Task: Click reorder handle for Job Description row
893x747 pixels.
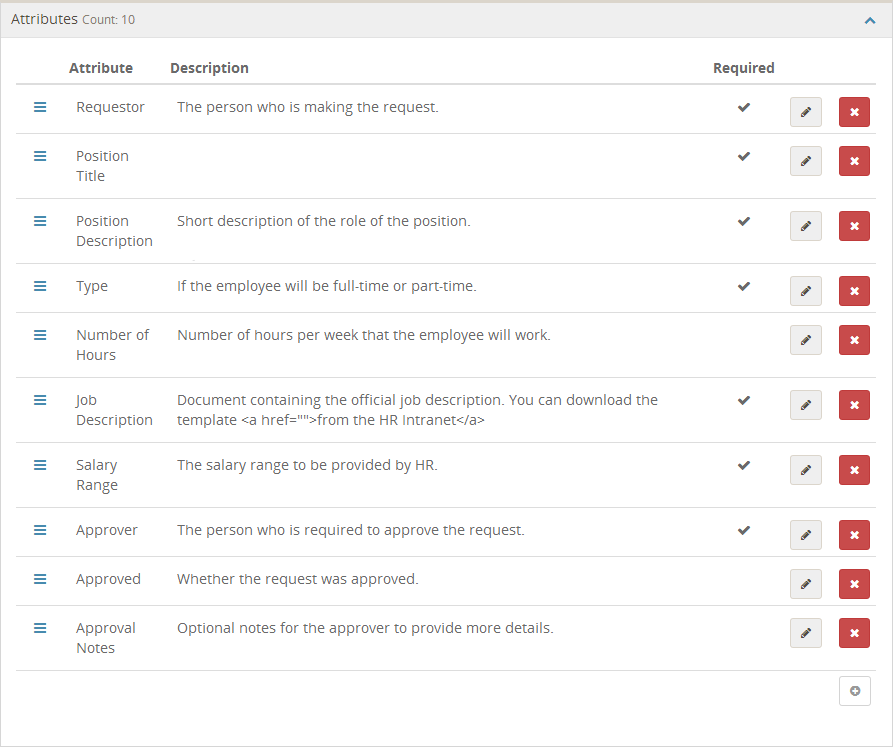Action: point(40,400)
